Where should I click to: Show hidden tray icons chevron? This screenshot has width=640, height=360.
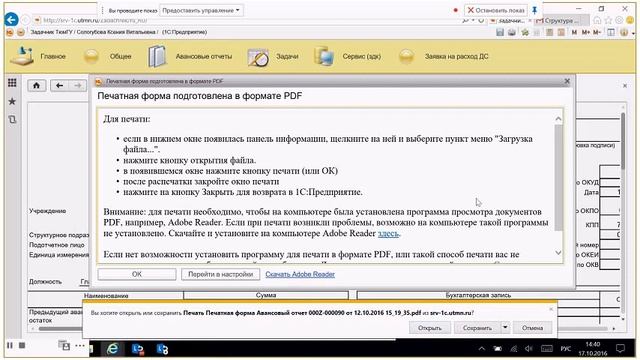[482, 349]
